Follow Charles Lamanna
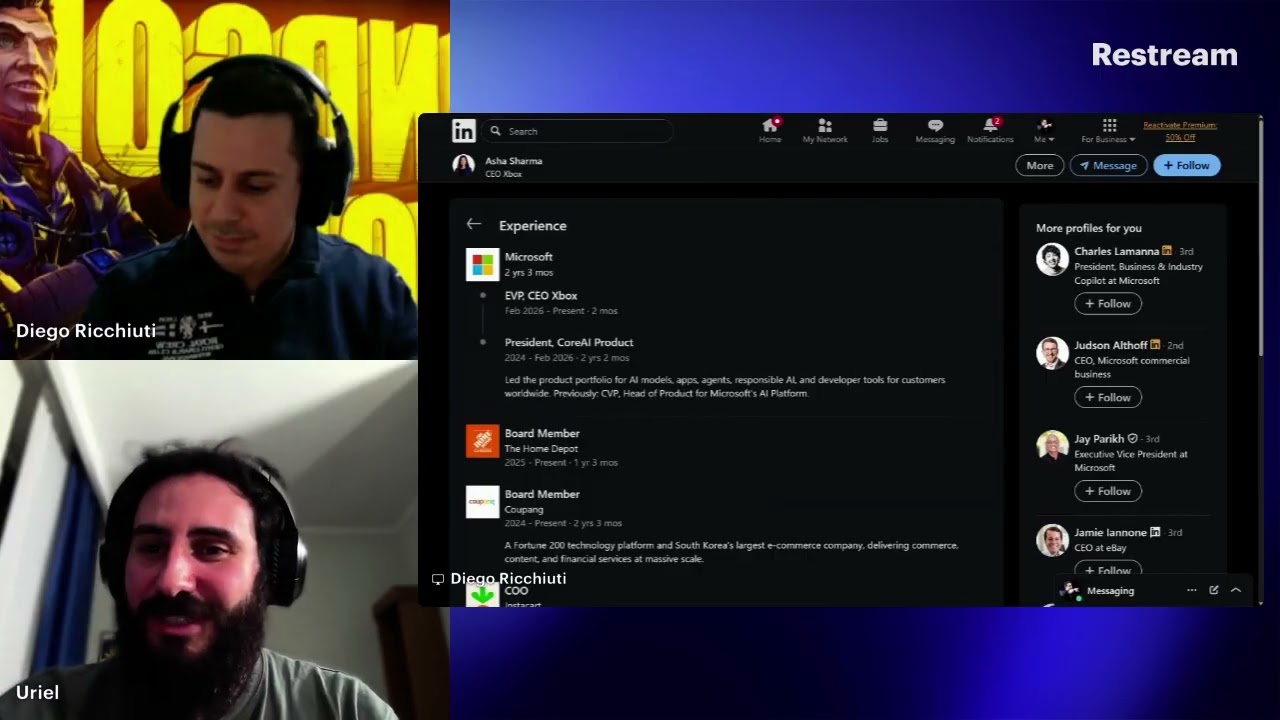 click(1108, 304)
